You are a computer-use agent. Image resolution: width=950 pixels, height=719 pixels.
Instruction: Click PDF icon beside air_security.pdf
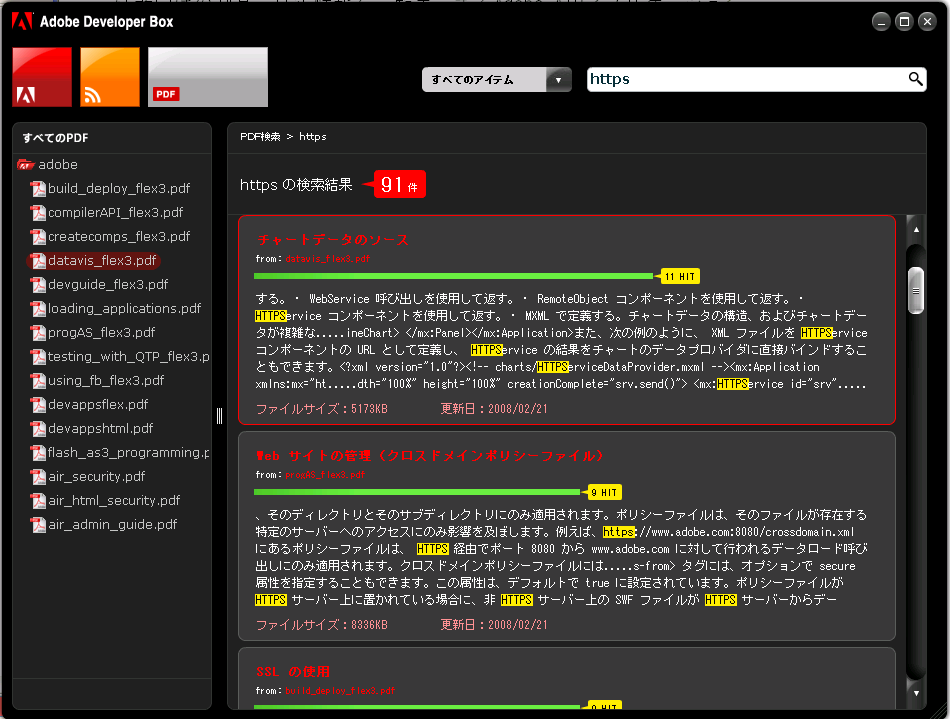point(38,477)
